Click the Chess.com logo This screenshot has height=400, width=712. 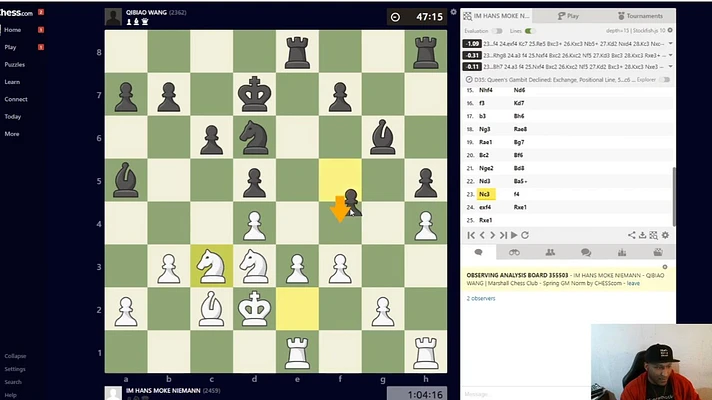pyautogui.click(x=16, y=13)
